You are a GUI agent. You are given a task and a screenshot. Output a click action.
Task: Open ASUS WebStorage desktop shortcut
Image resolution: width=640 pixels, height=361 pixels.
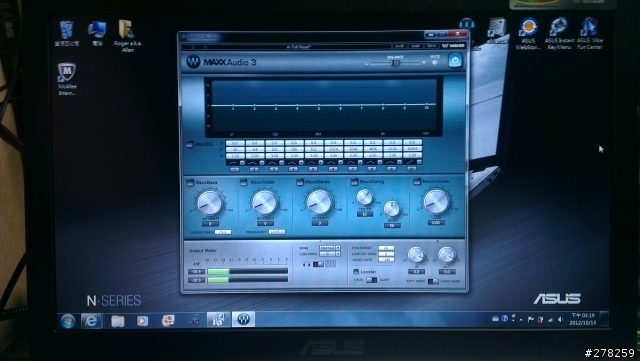[x=528, y=33]
